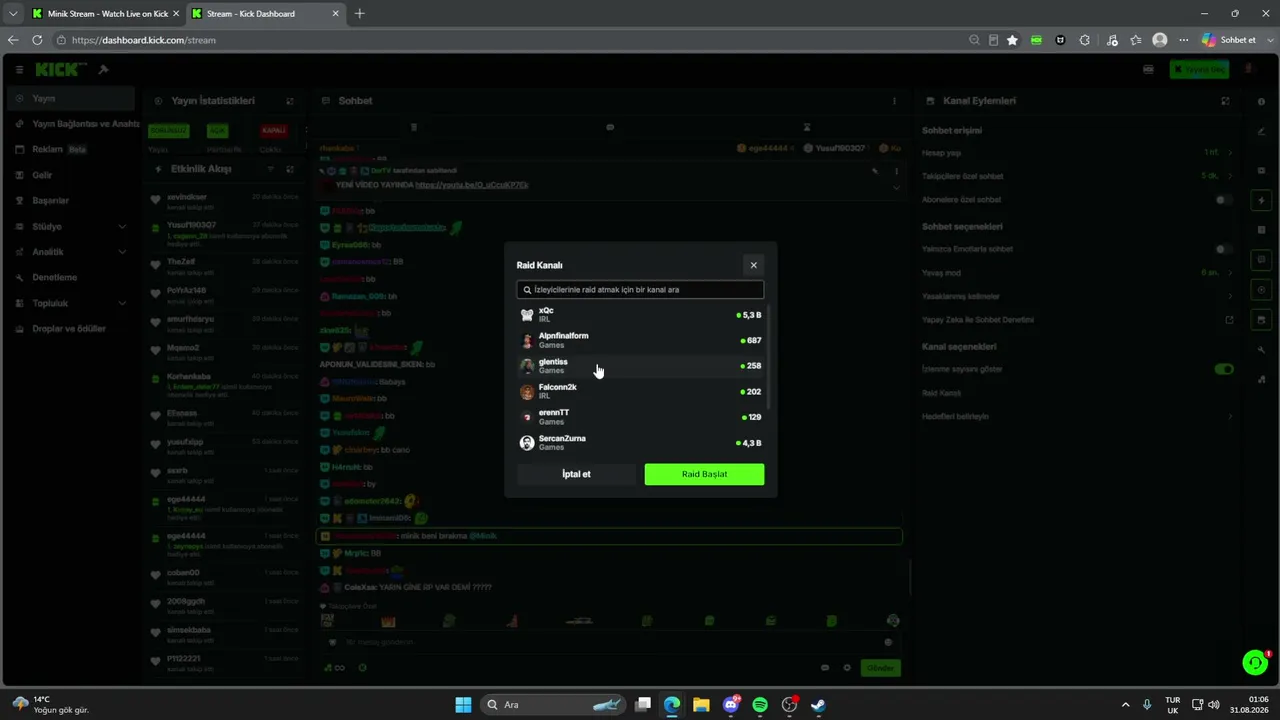Click Raid Kanalı in Kanal seçenekleri
1280x720 pixels.
pyautogui.click(x=941, y=393)
